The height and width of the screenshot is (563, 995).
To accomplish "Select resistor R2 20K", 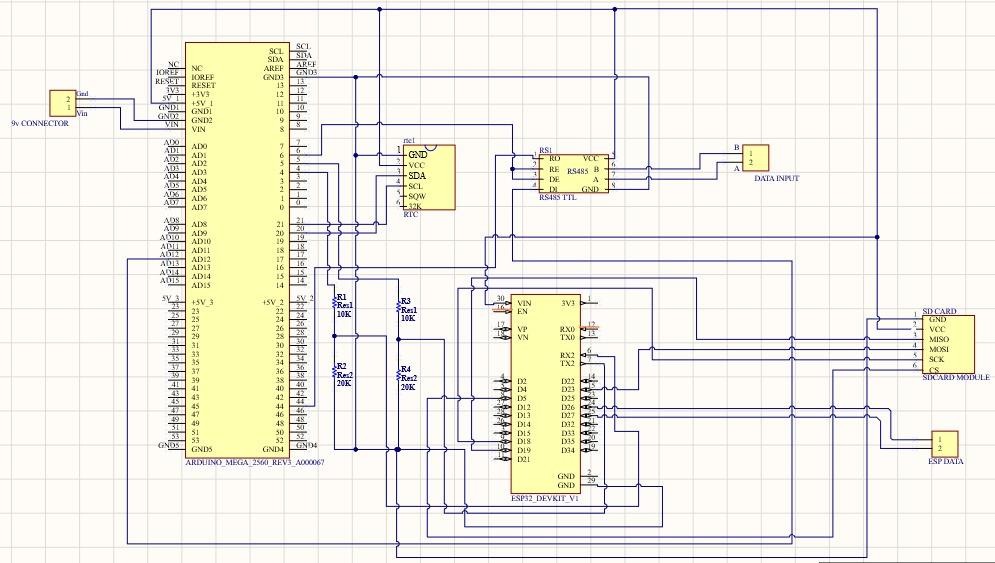I will point(334,374).
